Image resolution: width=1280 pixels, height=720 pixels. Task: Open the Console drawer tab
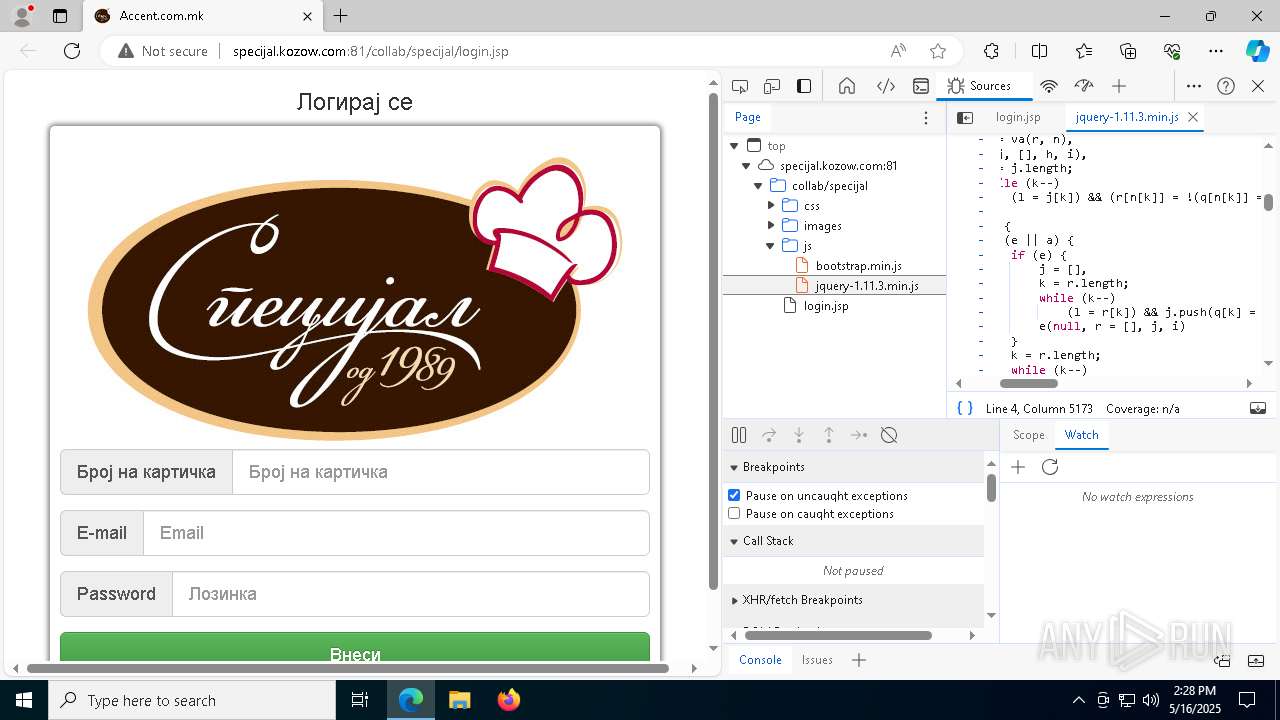760,660
